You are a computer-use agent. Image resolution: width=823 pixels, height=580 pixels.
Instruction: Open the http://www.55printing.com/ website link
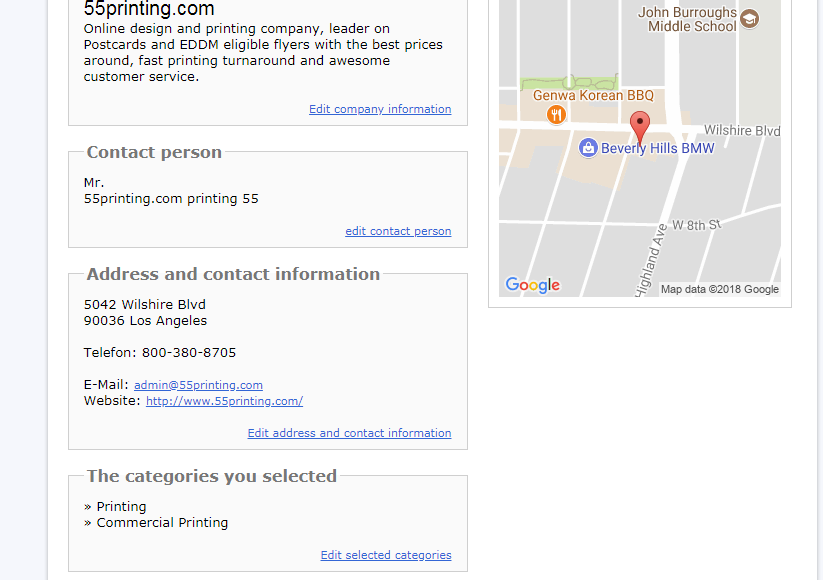click(224, 401)
